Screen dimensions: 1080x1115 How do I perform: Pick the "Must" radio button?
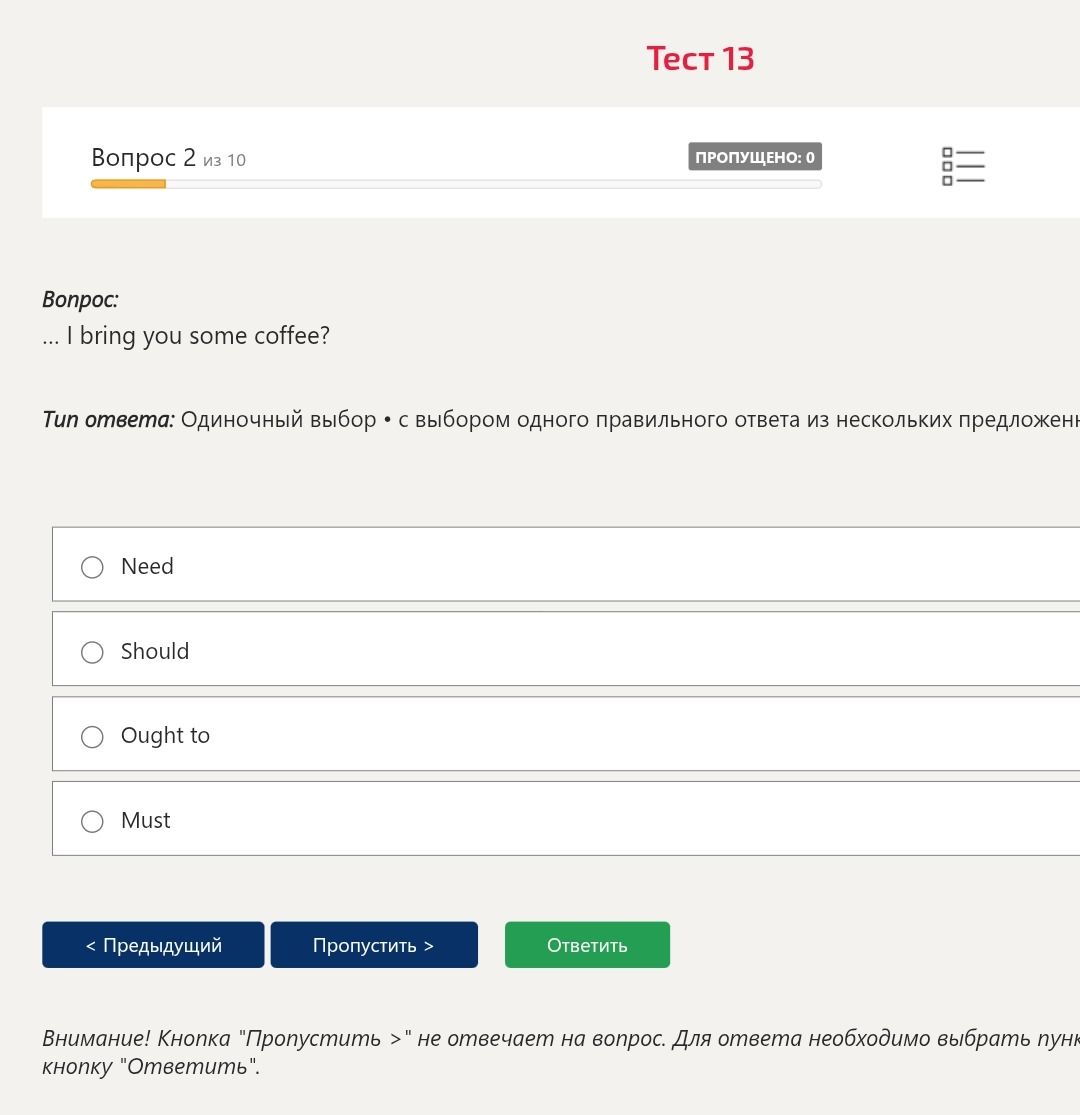coord(92,821)
